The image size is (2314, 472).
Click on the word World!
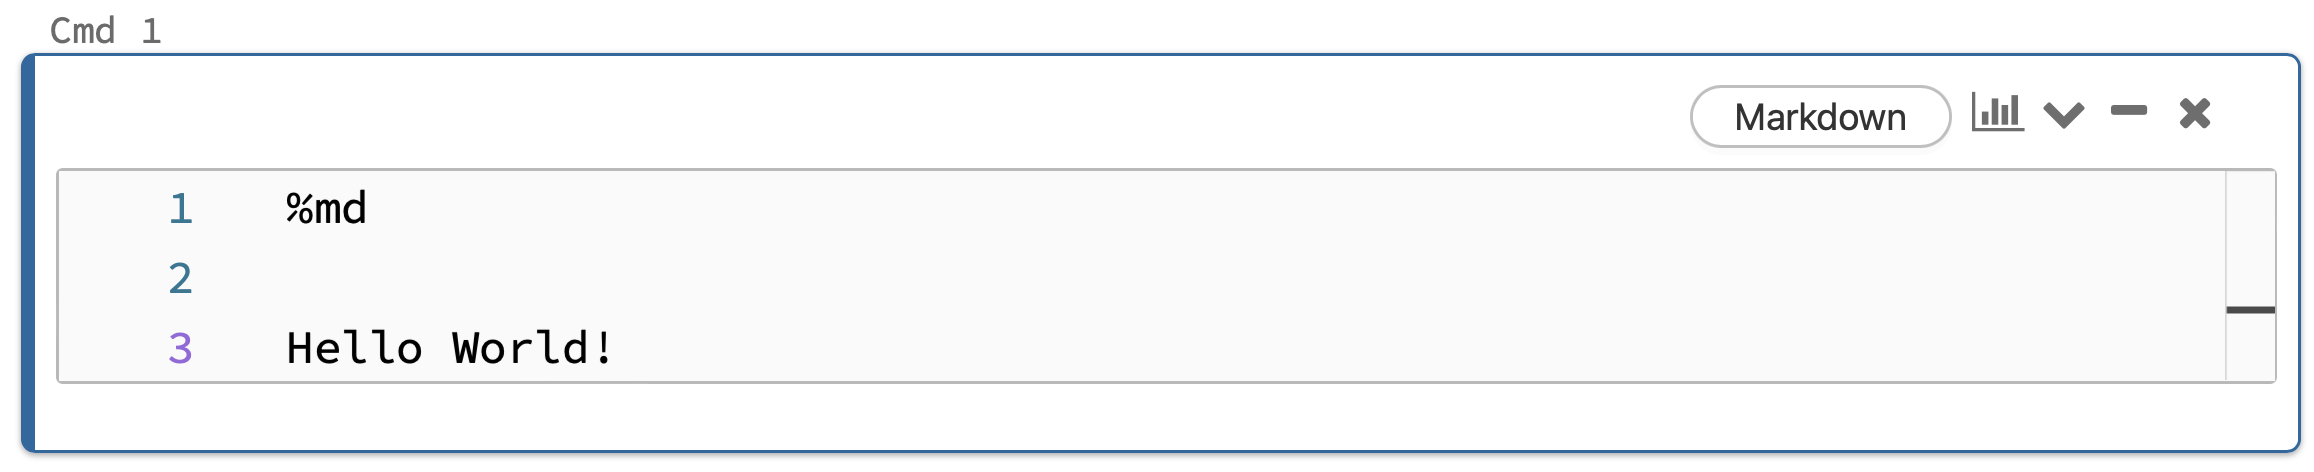[532, 349]
